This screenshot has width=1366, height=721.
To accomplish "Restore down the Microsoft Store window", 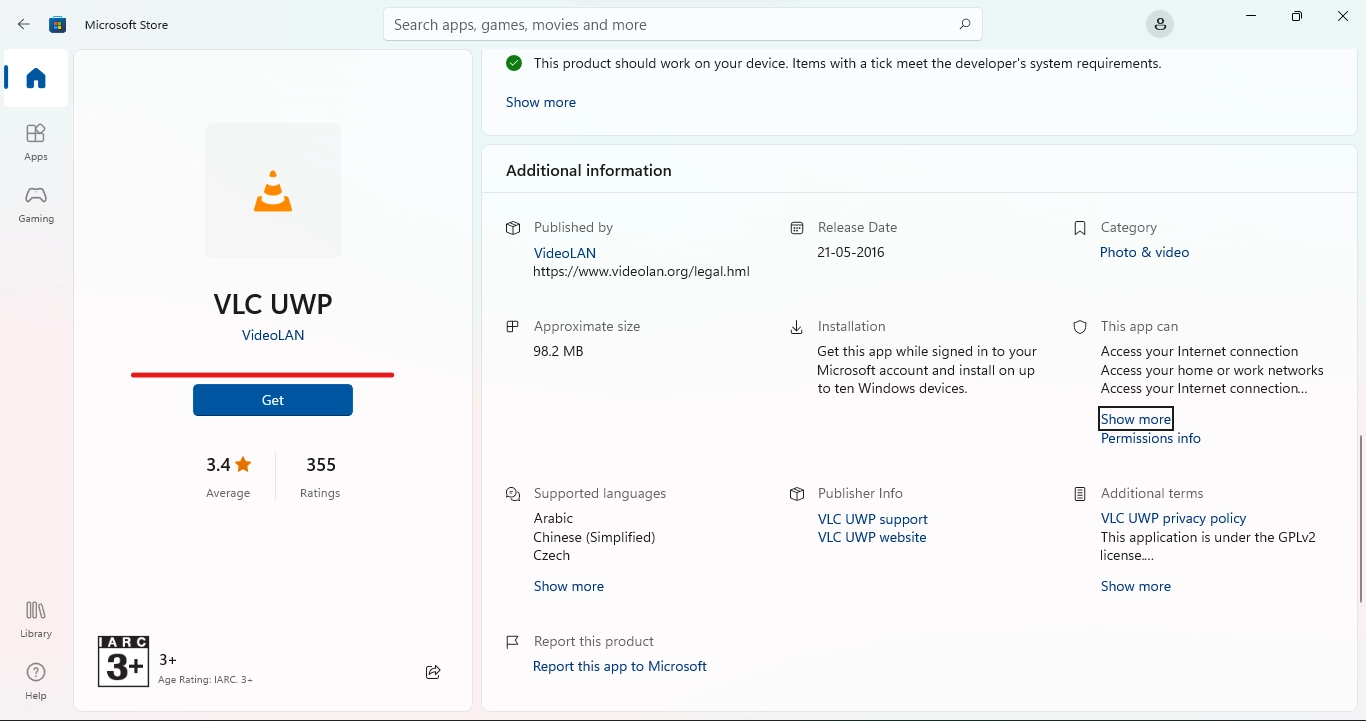I will coord(1297,16).
